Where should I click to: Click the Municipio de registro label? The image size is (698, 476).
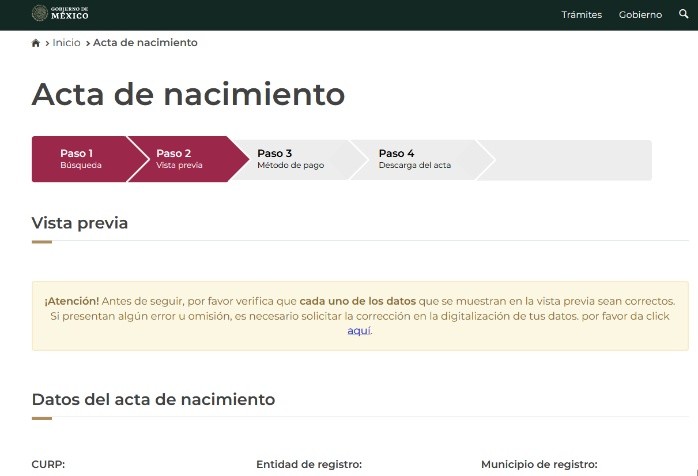538,464
